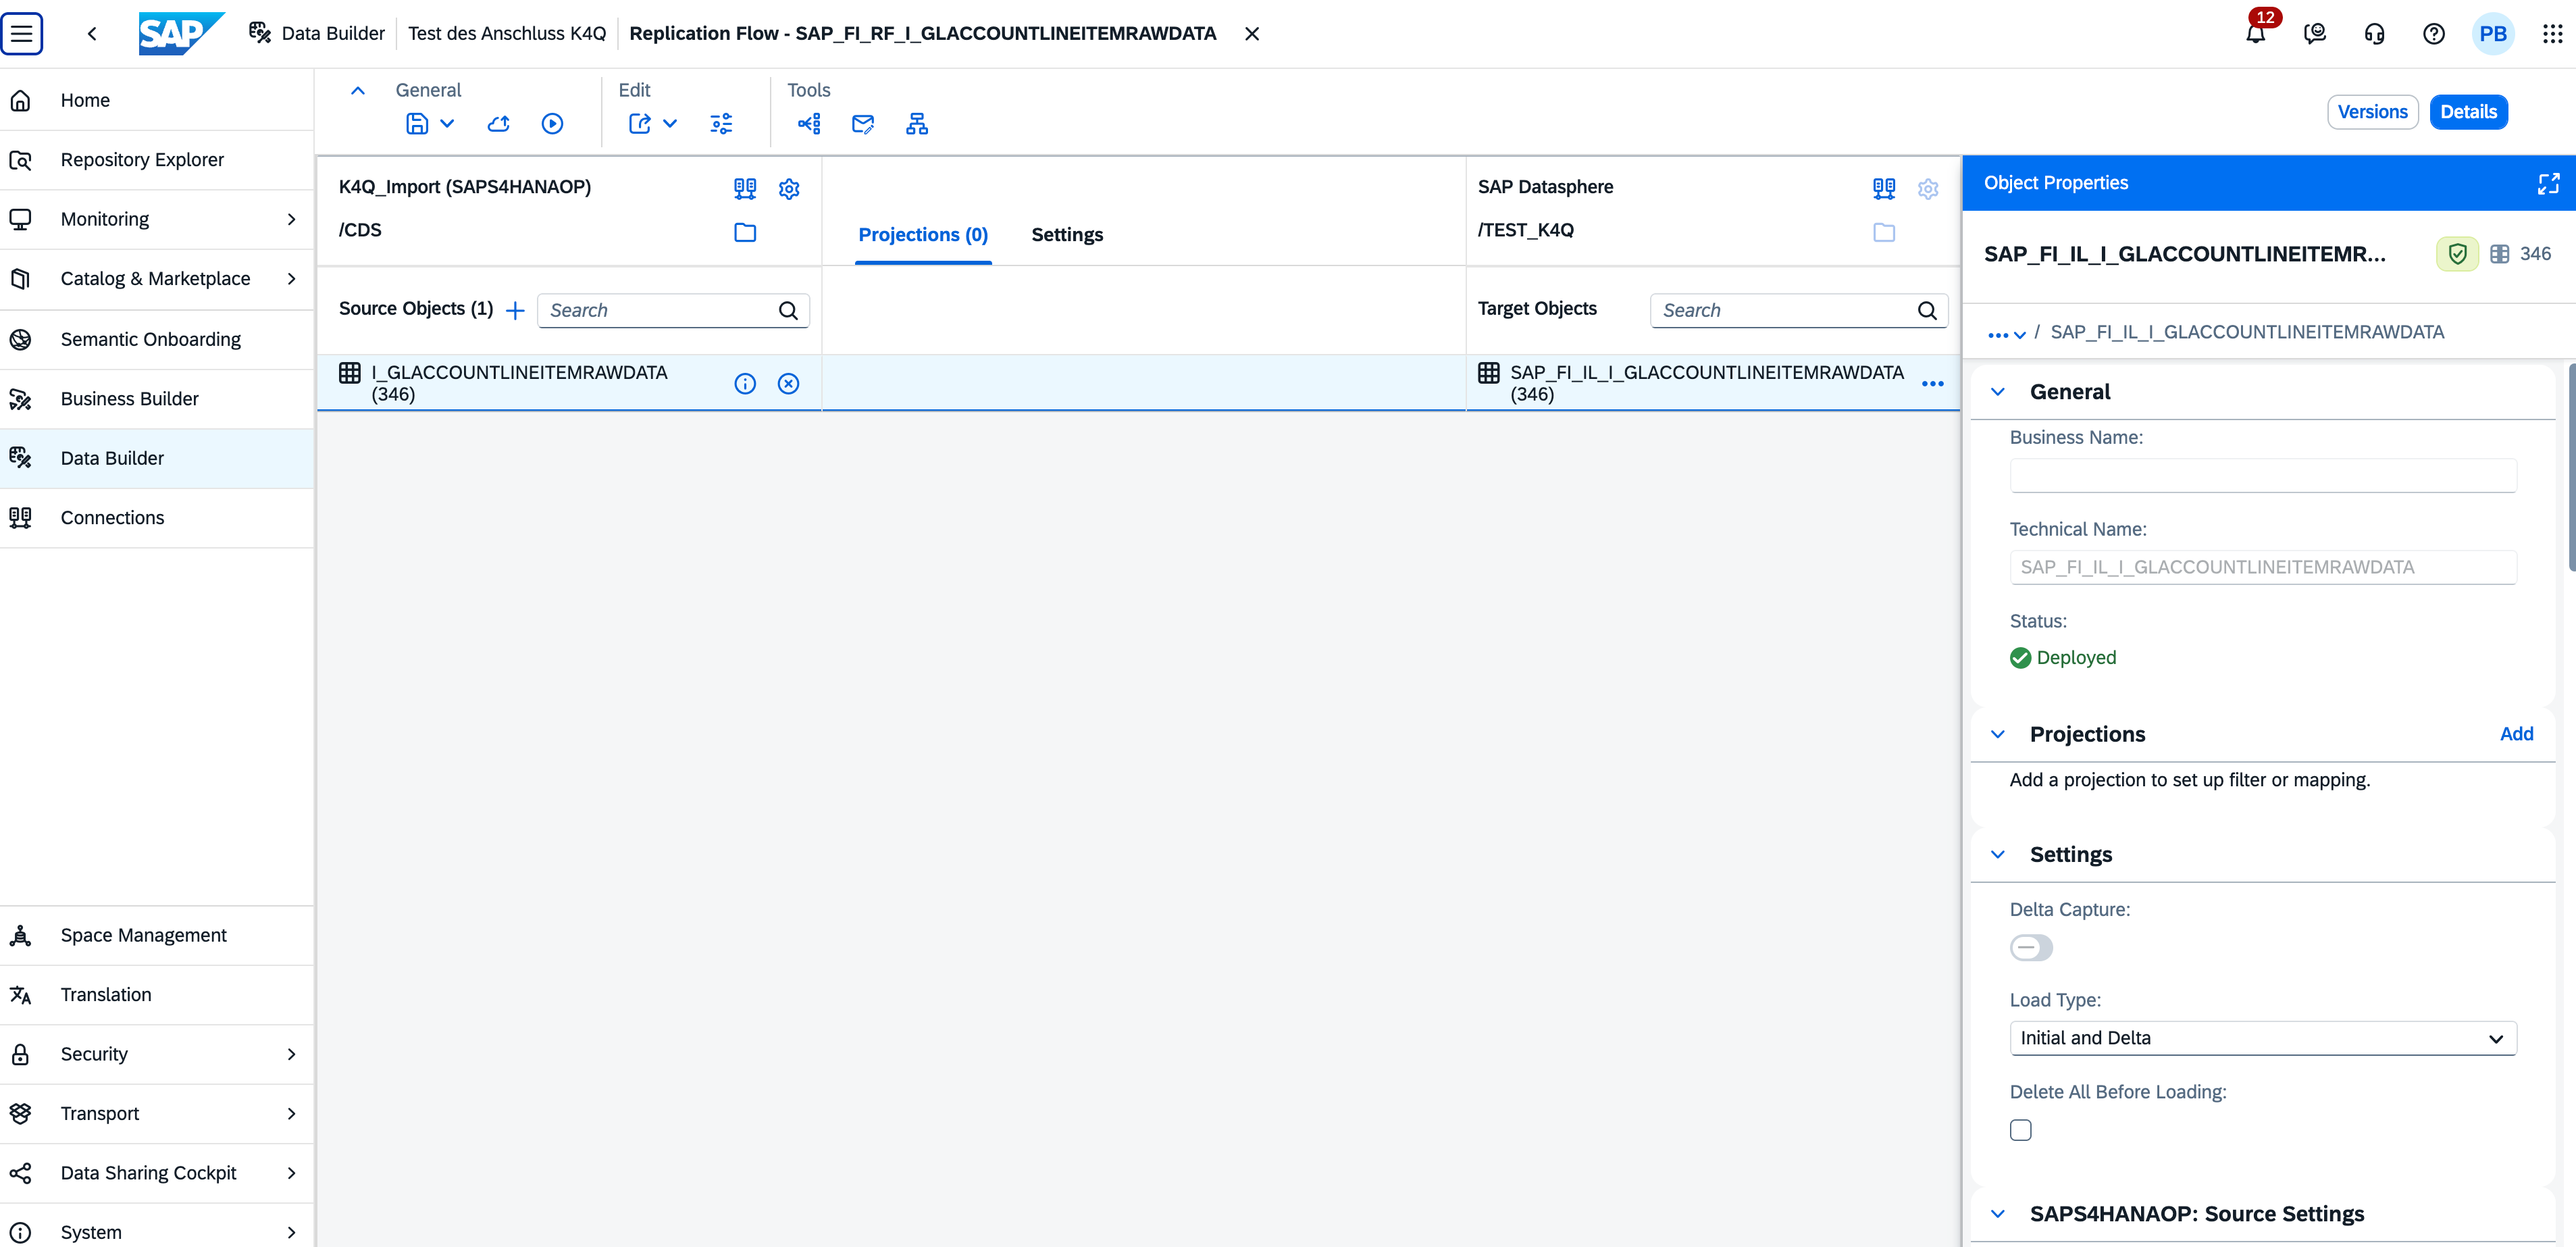Open the notifications bell
The height and width of the screenshot is (1247, 2576).
tap(2256, 33)
